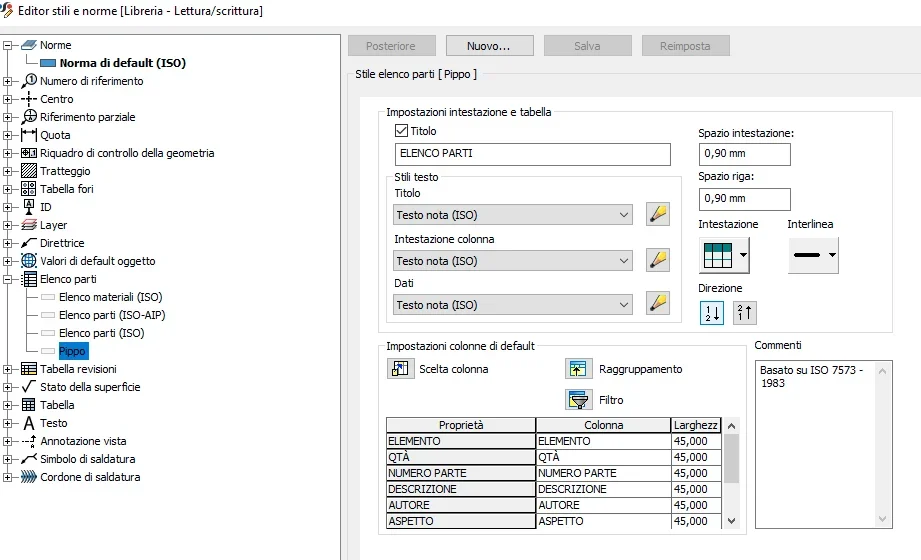Select the Pippo style
921x560 pixels.
tap(73, 351)
